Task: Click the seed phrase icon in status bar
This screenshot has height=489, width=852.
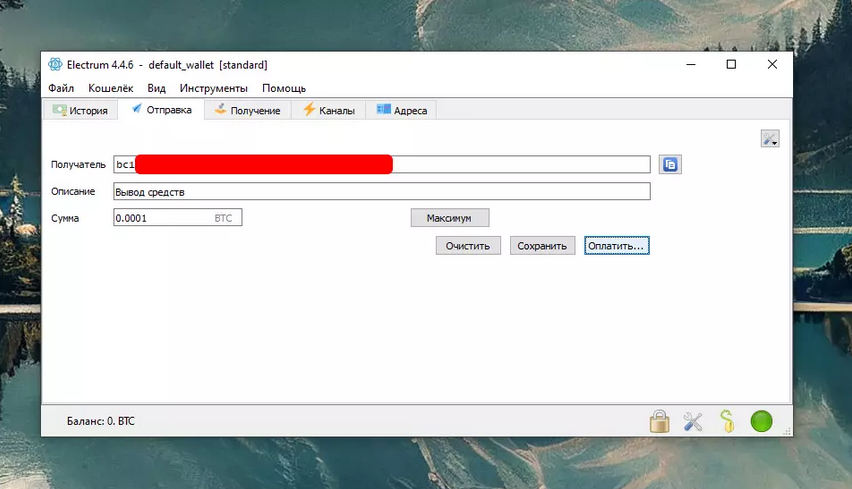Action: coord(727,422)
